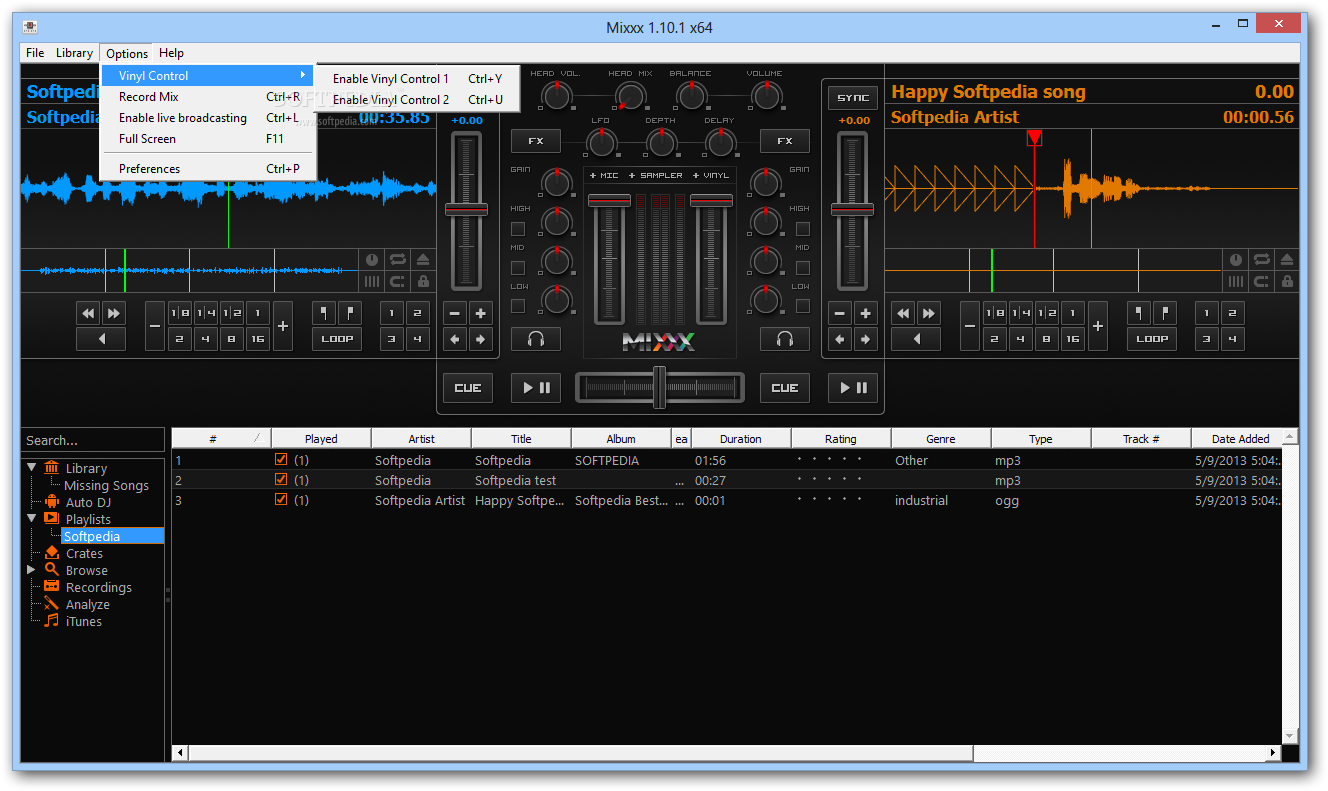Expand the + SAMPLER section
1328x791 pixels.
[656, 176]
